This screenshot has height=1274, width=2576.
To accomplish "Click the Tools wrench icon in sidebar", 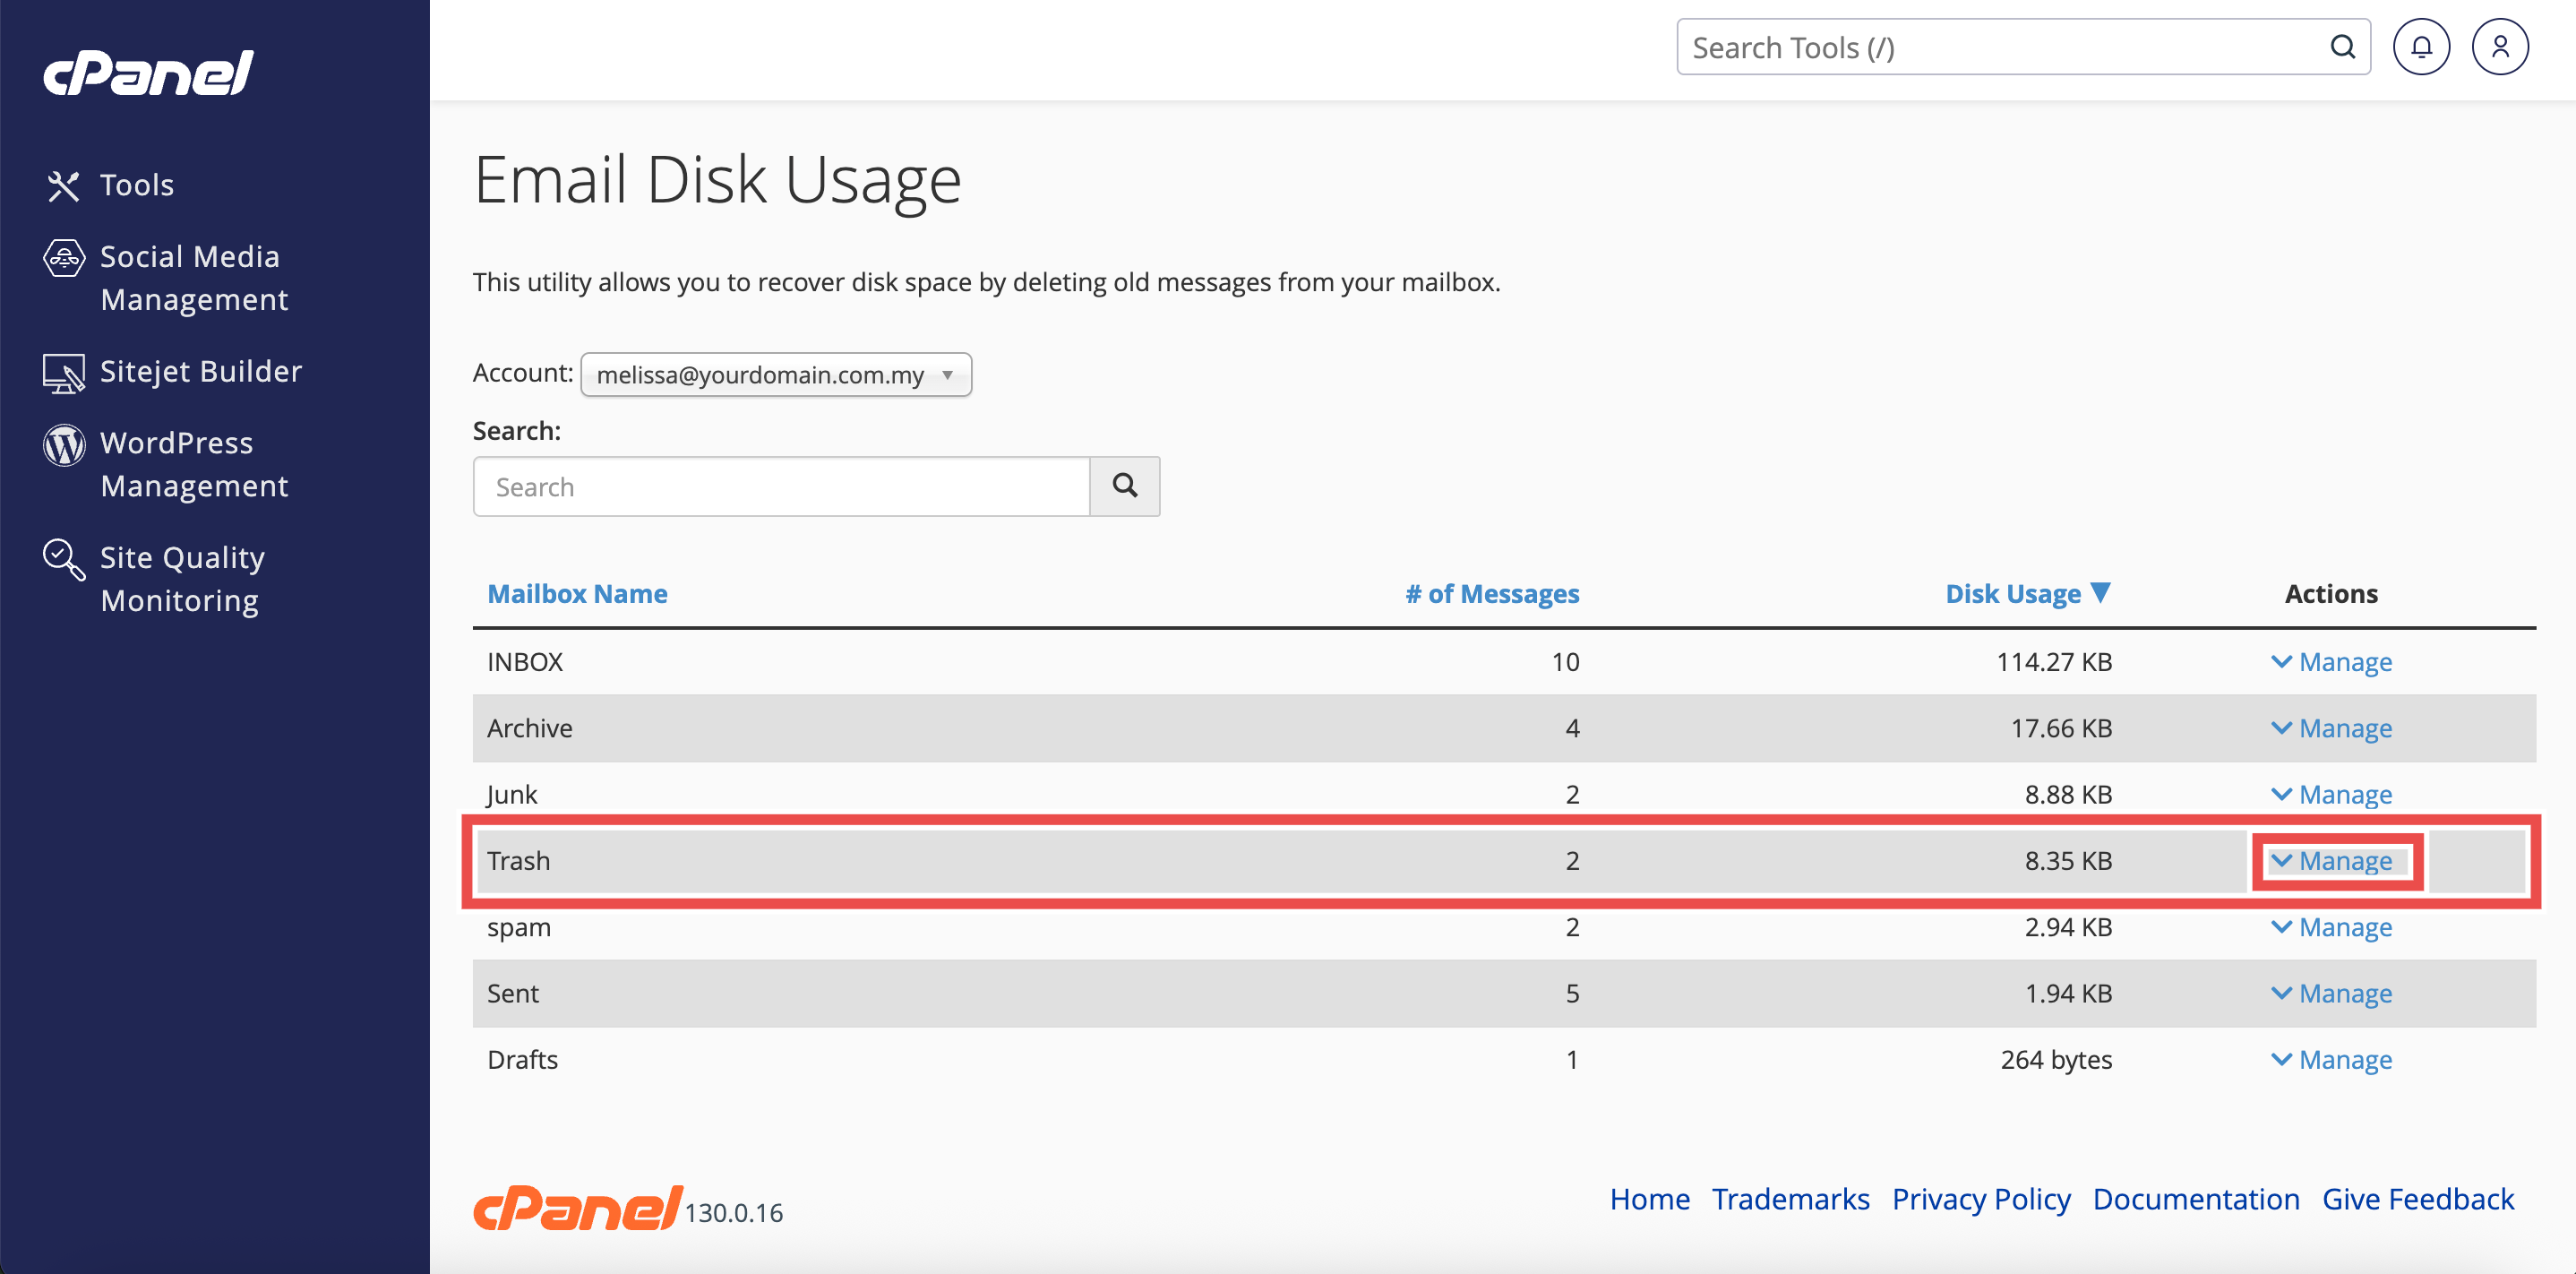I will coord(63,186).
